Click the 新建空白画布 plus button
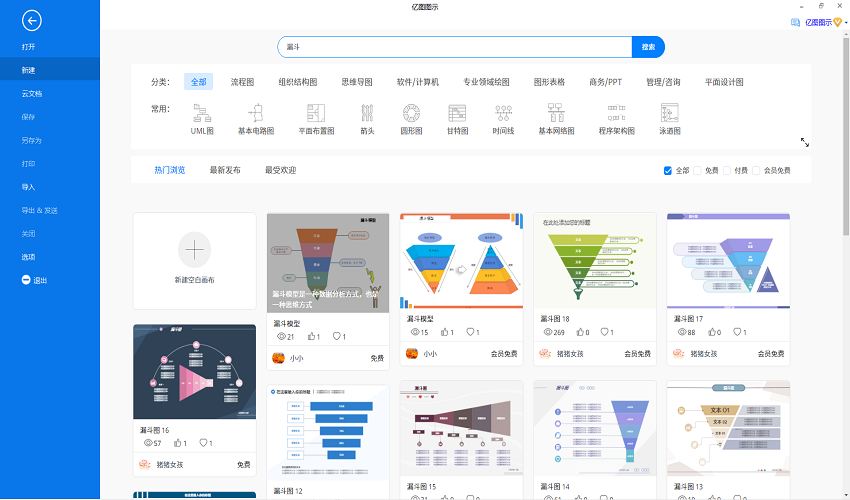The image size is (850, 500). tap(194, 248)
